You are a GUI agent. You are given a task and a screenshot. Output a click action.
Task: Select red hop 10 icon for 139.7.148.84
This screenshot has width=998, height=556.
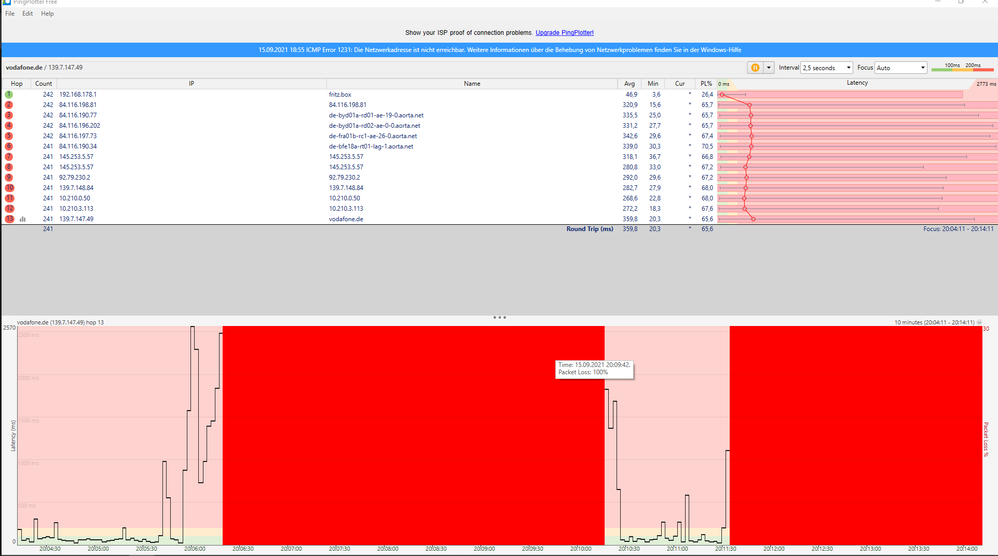click(9, 188)
